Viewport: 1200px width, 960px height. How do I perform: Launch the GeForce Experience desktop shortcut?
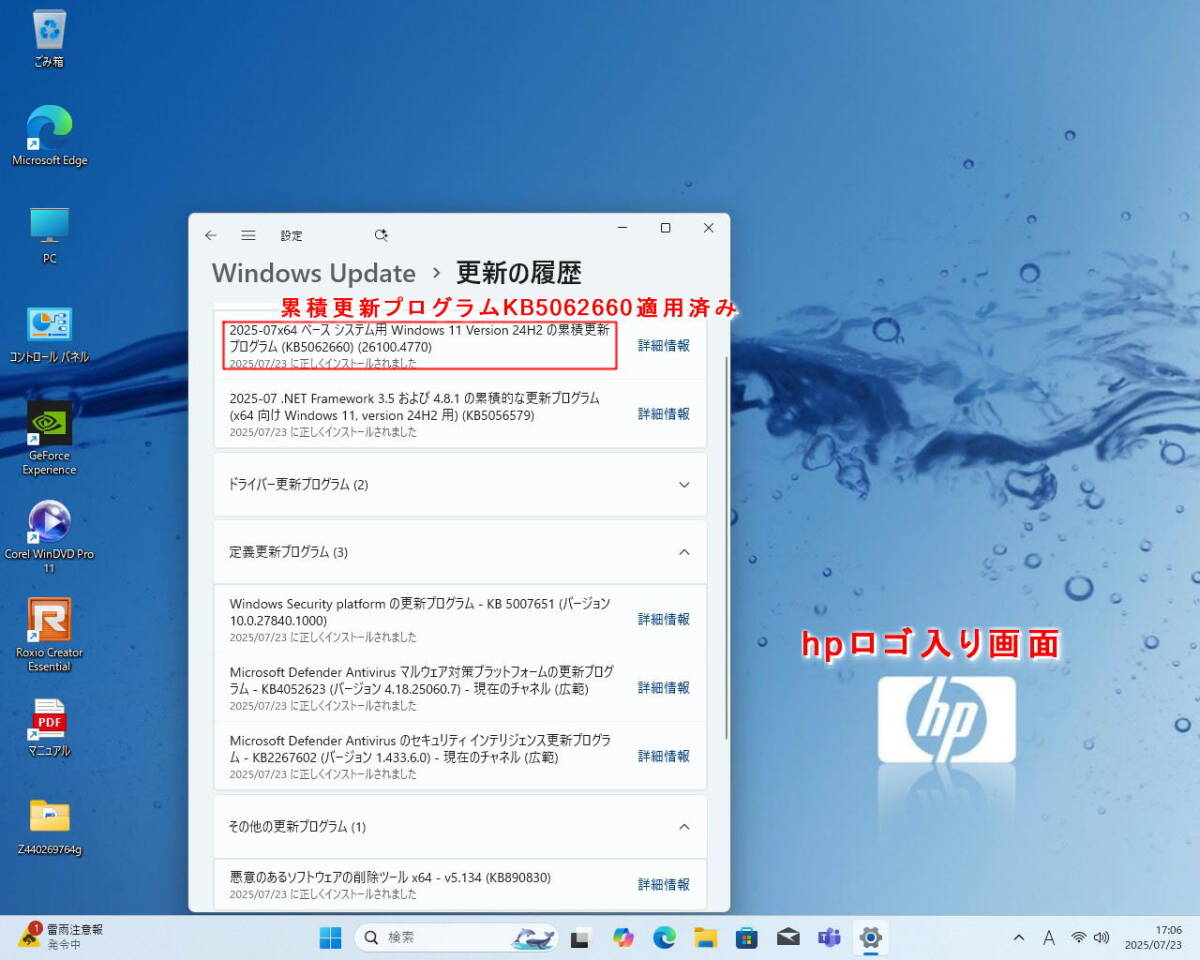(x=49, y=439)
